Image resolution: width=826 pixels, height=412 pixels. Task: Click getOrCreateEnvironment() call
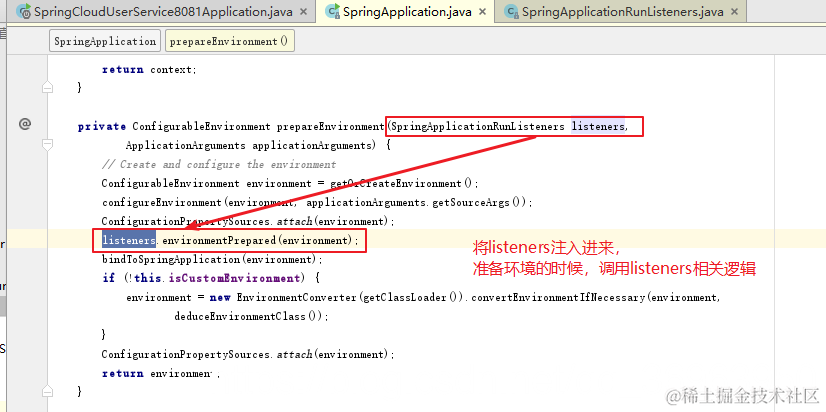click(404, 183)
